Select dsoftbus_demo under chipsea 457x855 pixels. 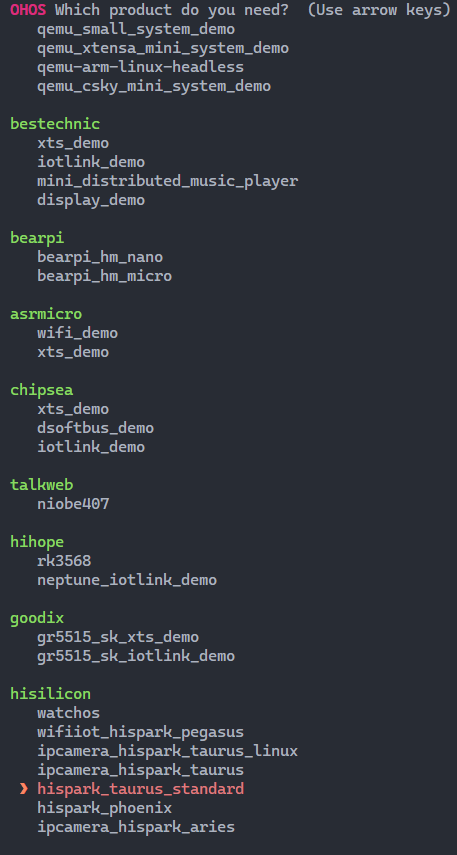(x=95, y=428)
